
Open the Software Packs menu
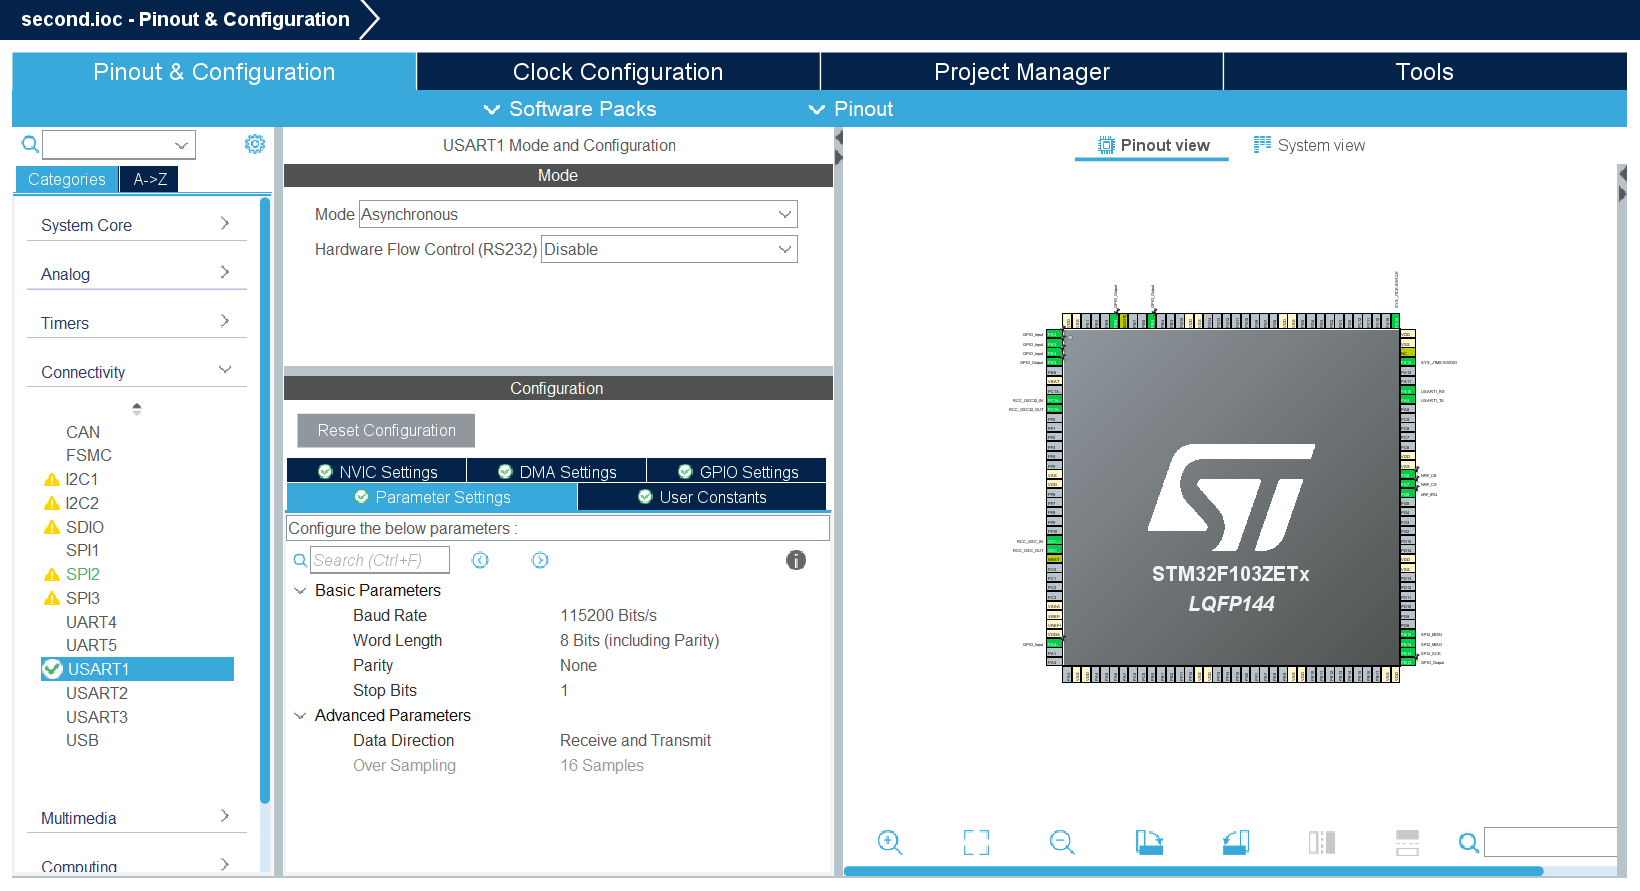570,109
